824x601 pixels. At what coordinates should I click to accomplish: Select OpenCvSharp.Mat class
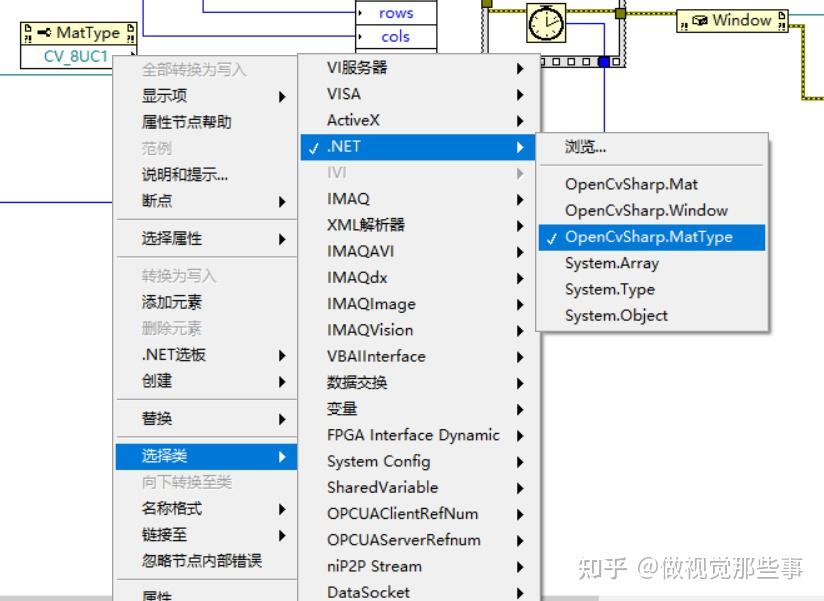pos(652,184)
